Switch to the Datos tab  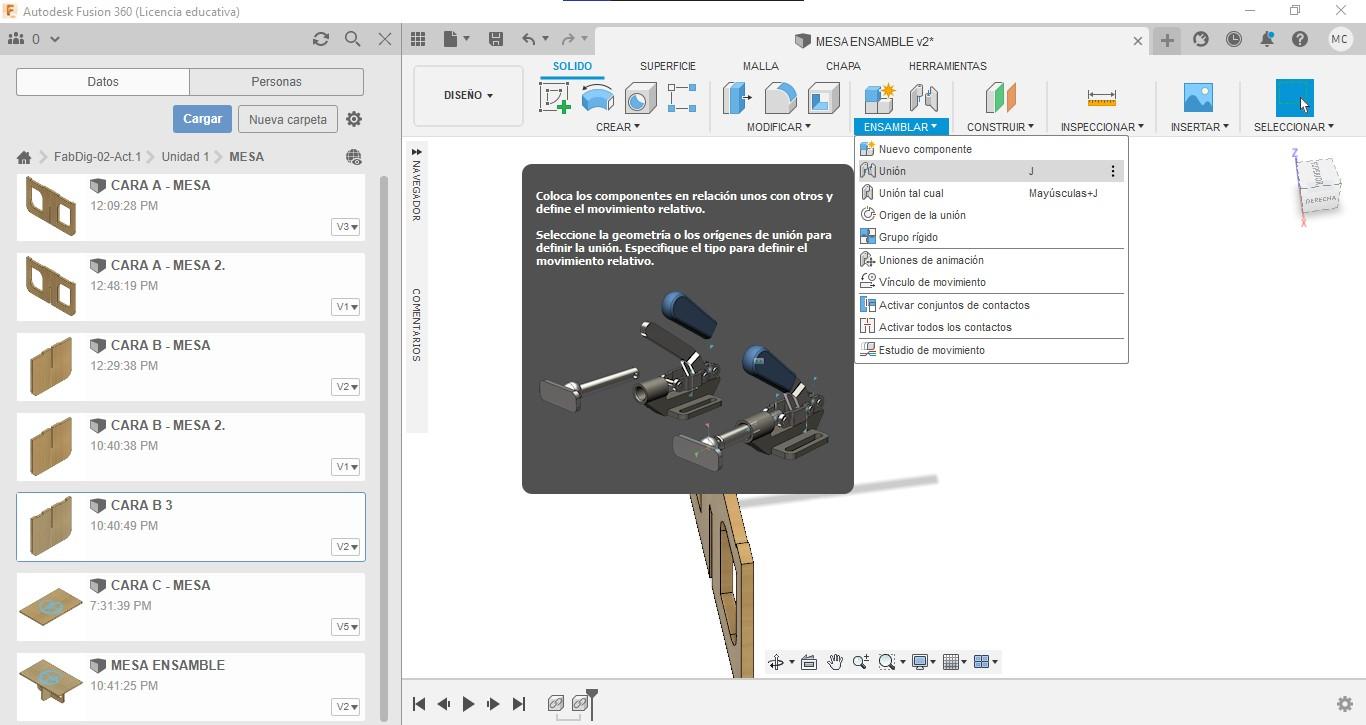coord(103,82)
